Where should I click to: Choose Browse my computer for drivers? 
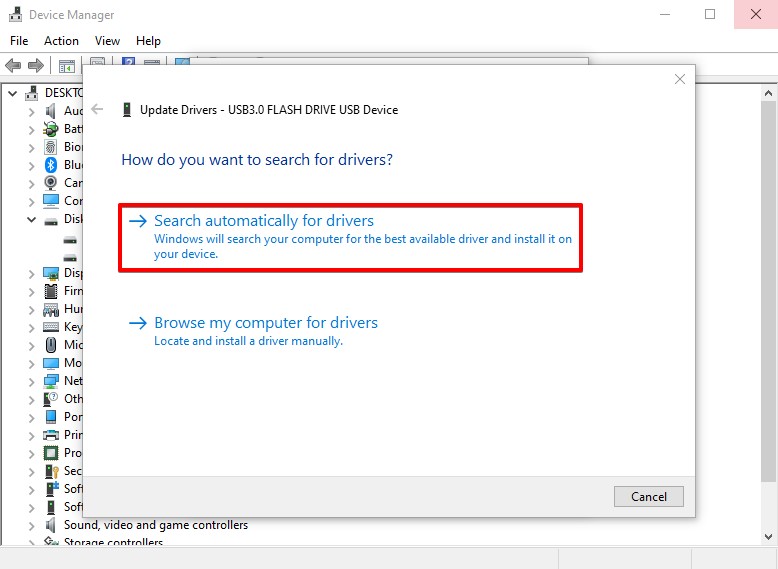[x=266, y=323]
